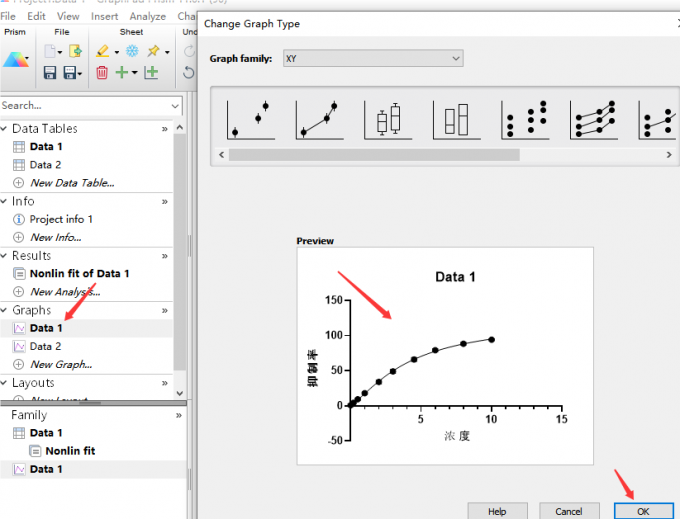Image resolution: width=680 pixels, height=519 pixels.
Task: Click the Cancel button
Action: click(569, 511)
